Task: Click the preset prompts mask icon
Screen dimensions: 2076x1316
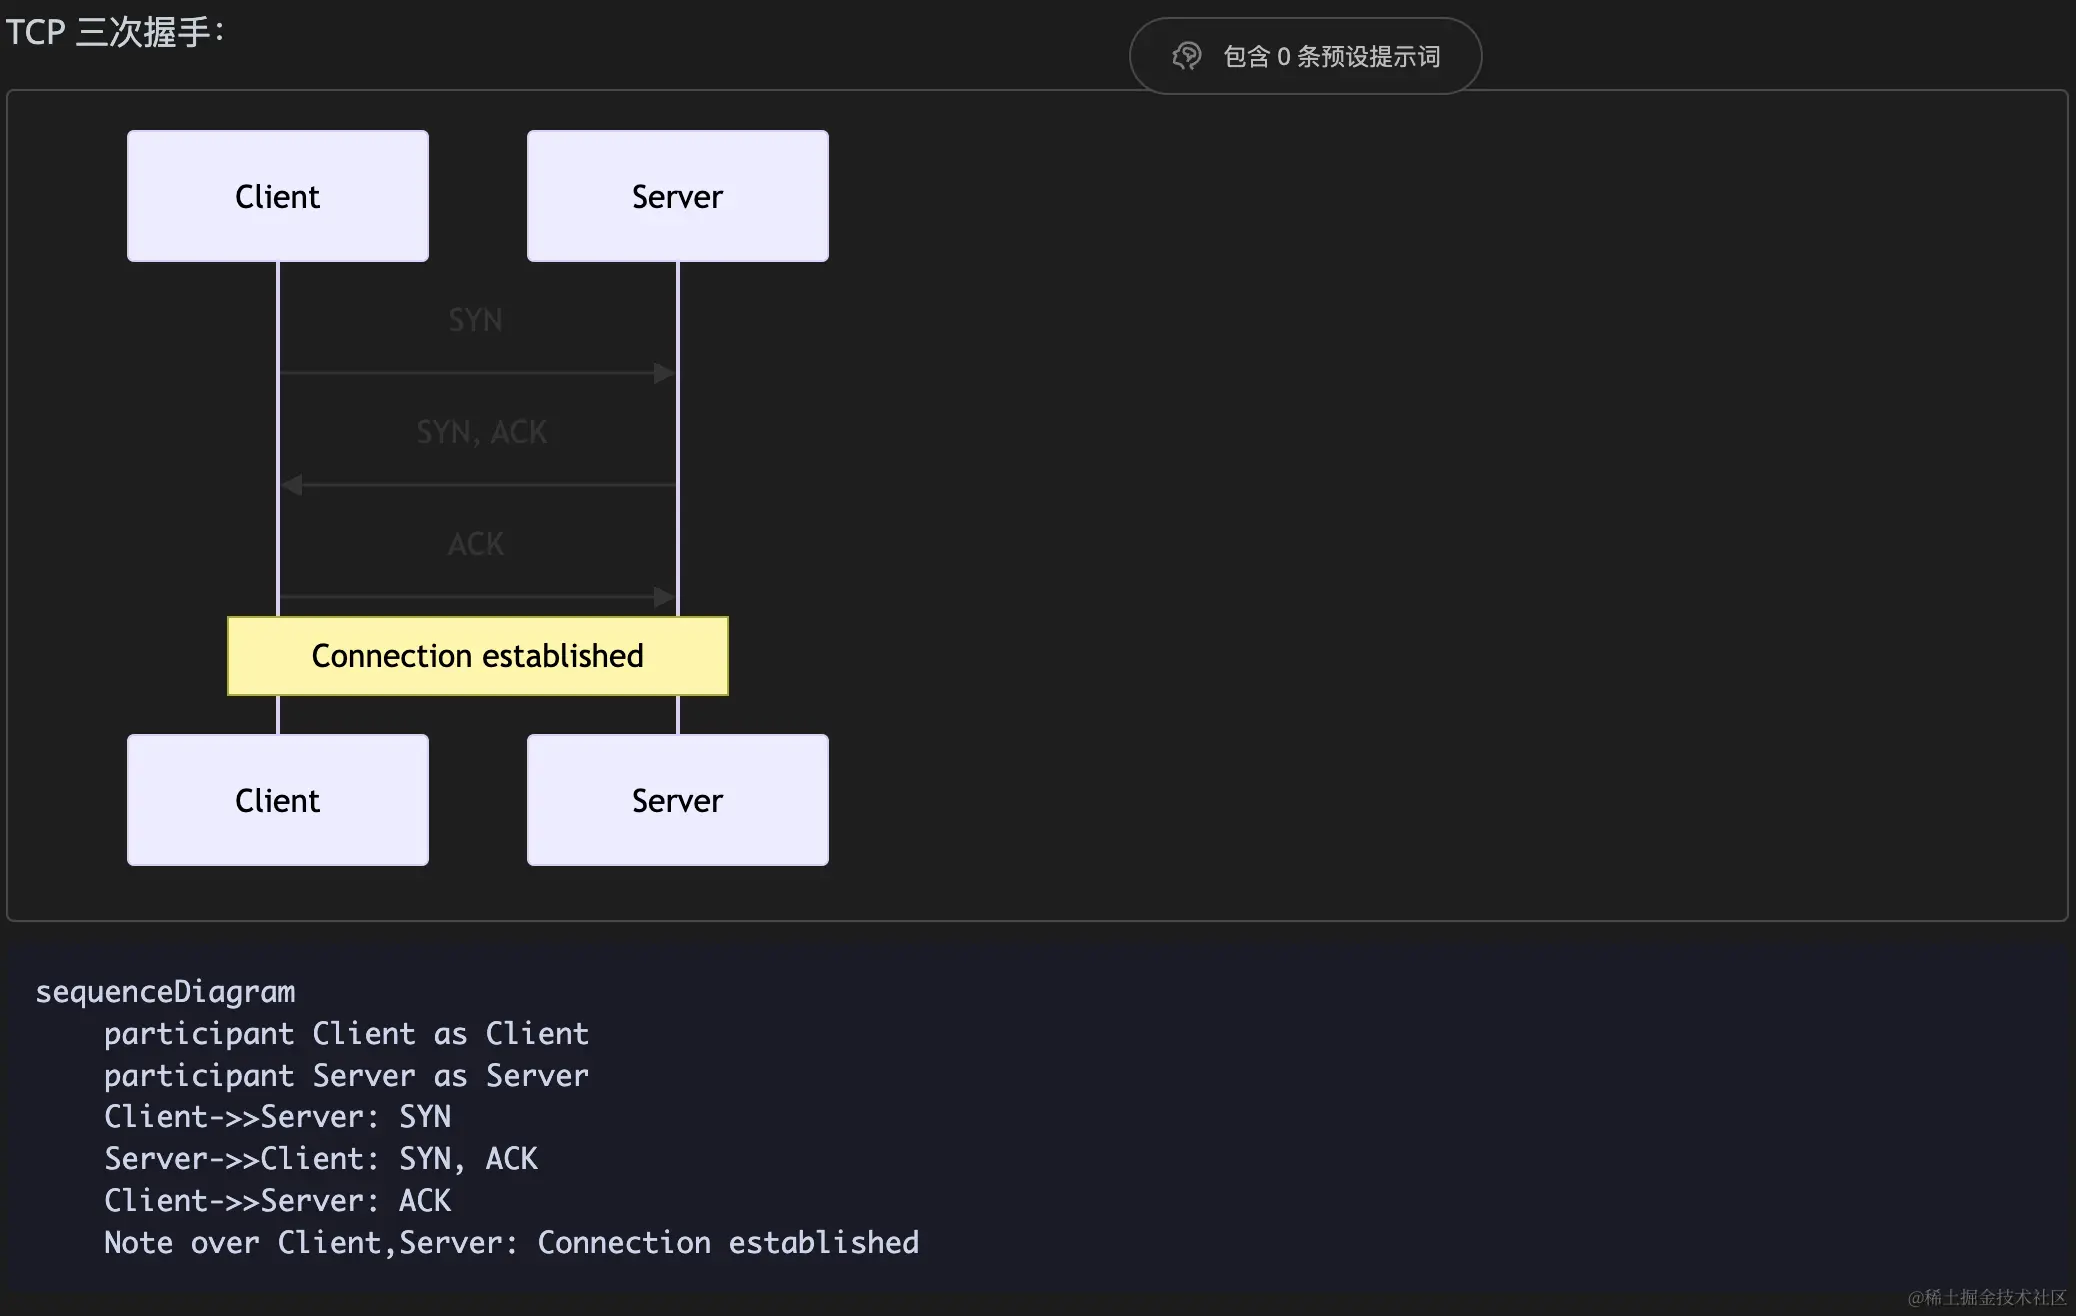Action: [1187, 56]
